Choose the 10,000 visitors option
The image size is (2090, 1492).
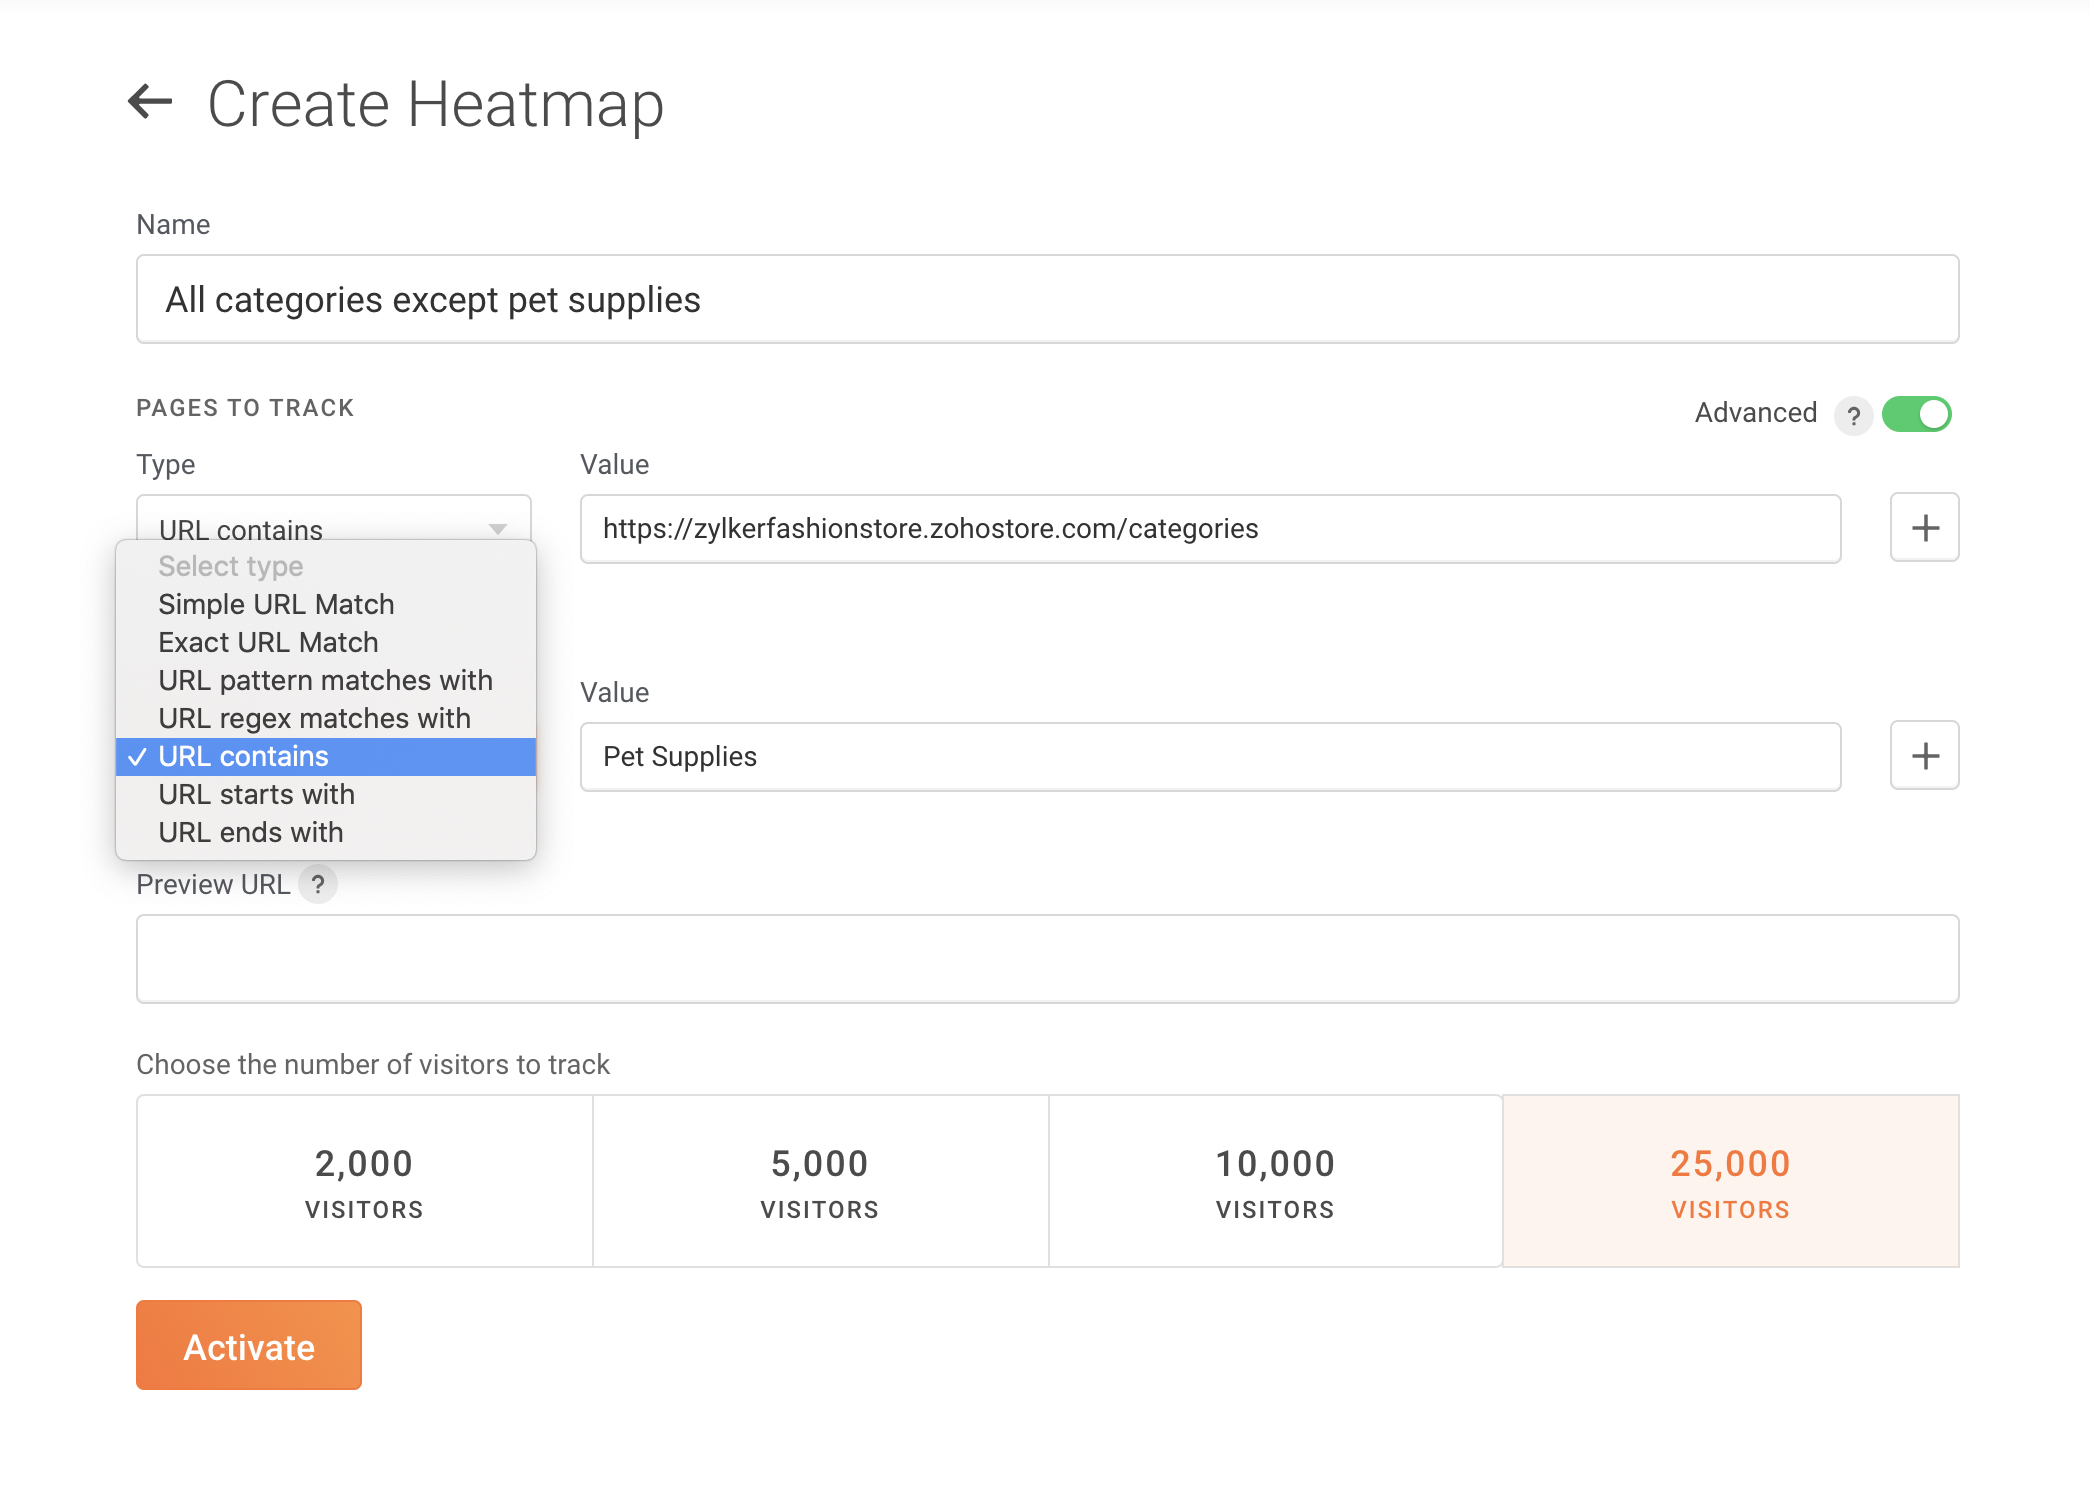[x=1275, y=1181]
